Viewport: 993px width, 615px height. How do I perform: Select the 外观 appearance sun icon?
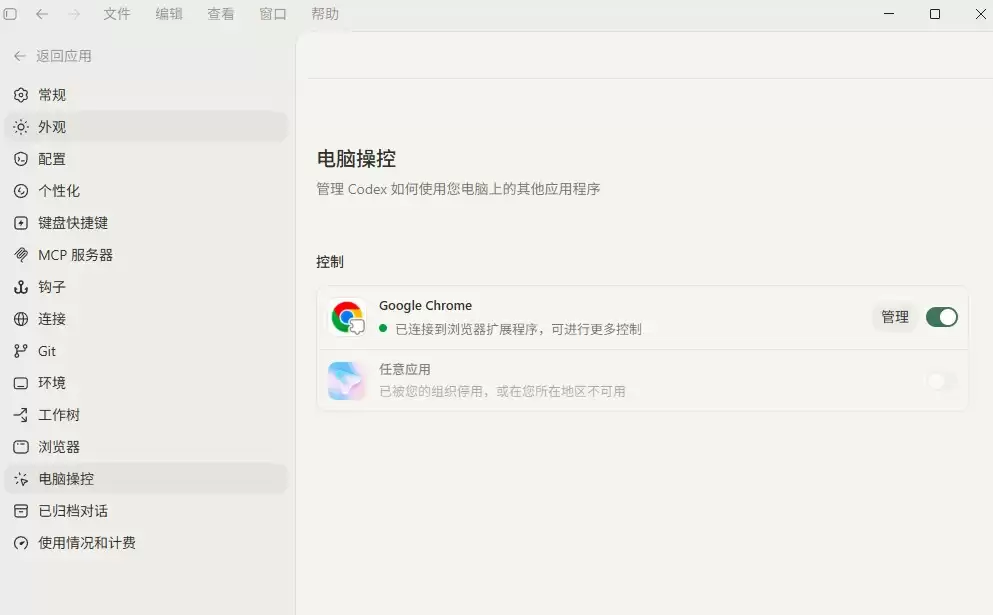(x=21, y=127)
